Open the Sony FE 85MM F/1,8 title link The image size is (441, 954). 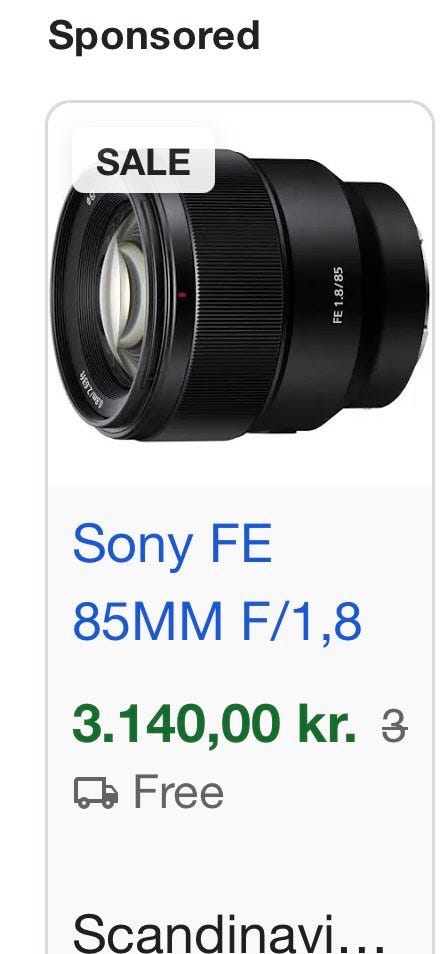(x=217, y=582)
